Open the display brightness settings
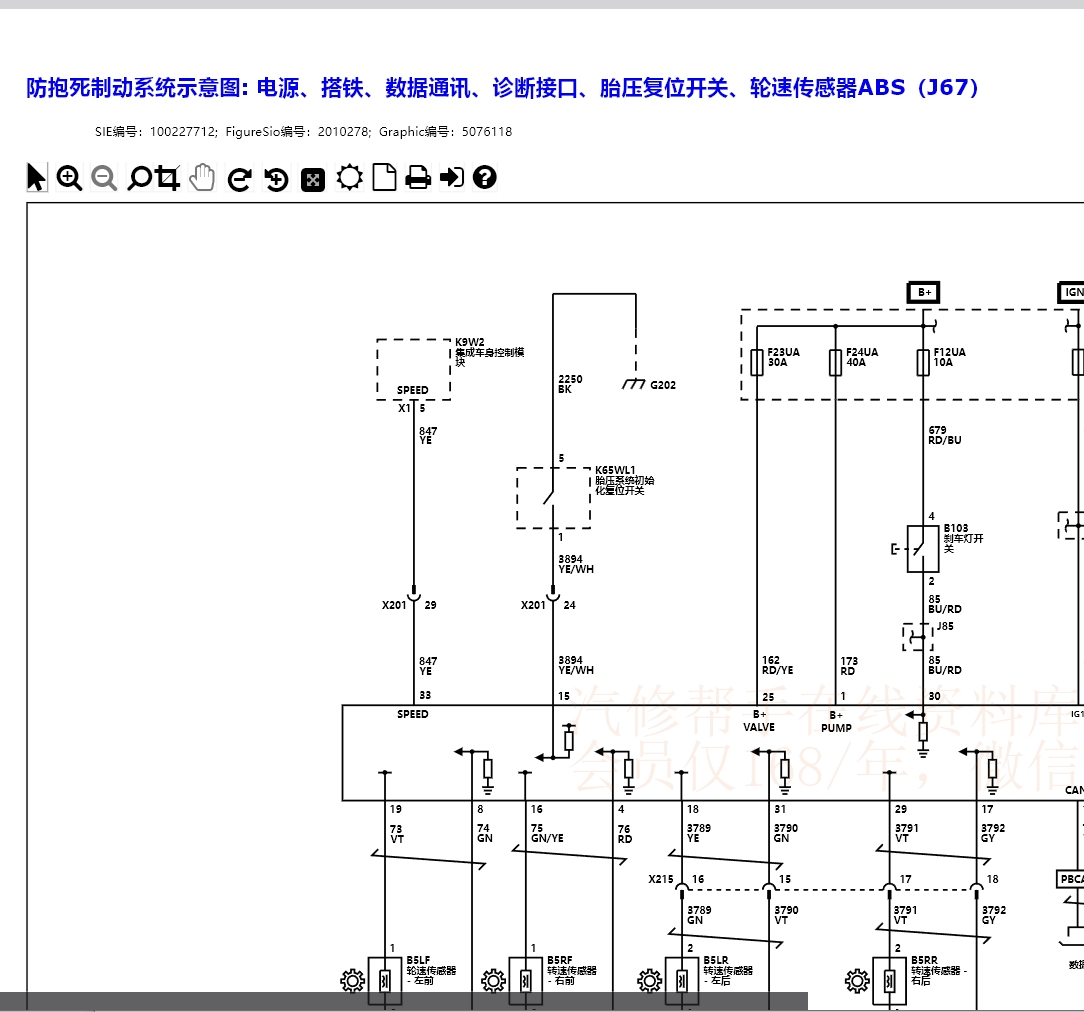Image resolution: width=1084 pixels, height=1012 pixels. 347,177
